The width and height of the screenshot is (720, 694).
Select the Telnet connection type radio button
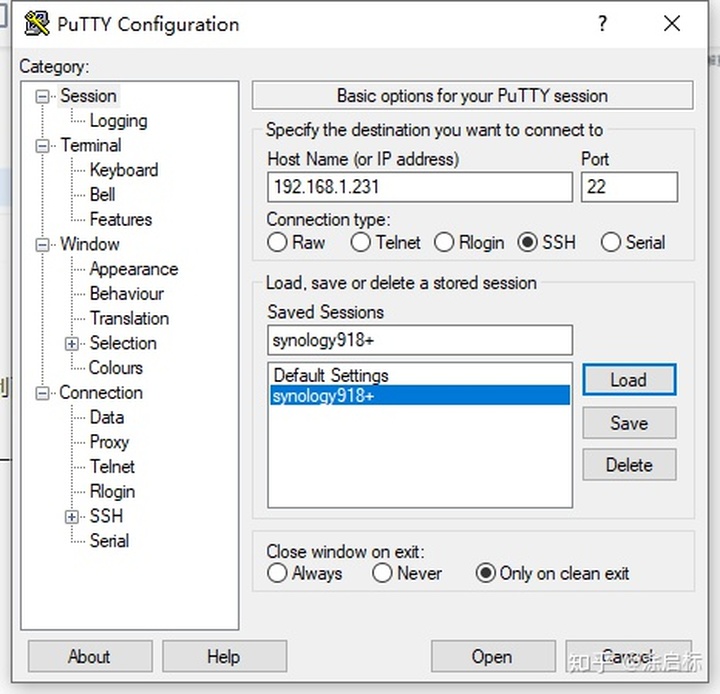[x=360, y=242]
